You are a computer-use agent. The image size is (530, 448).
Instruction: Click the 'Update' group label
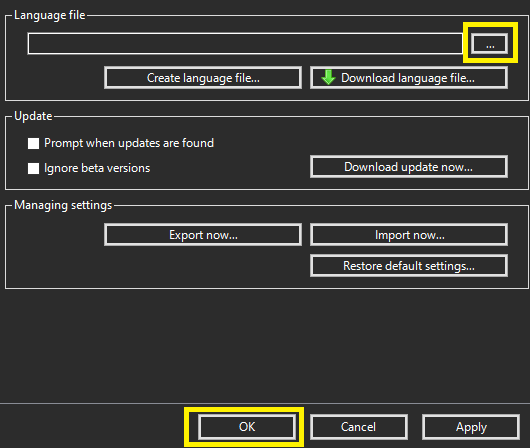click(33, 116)
